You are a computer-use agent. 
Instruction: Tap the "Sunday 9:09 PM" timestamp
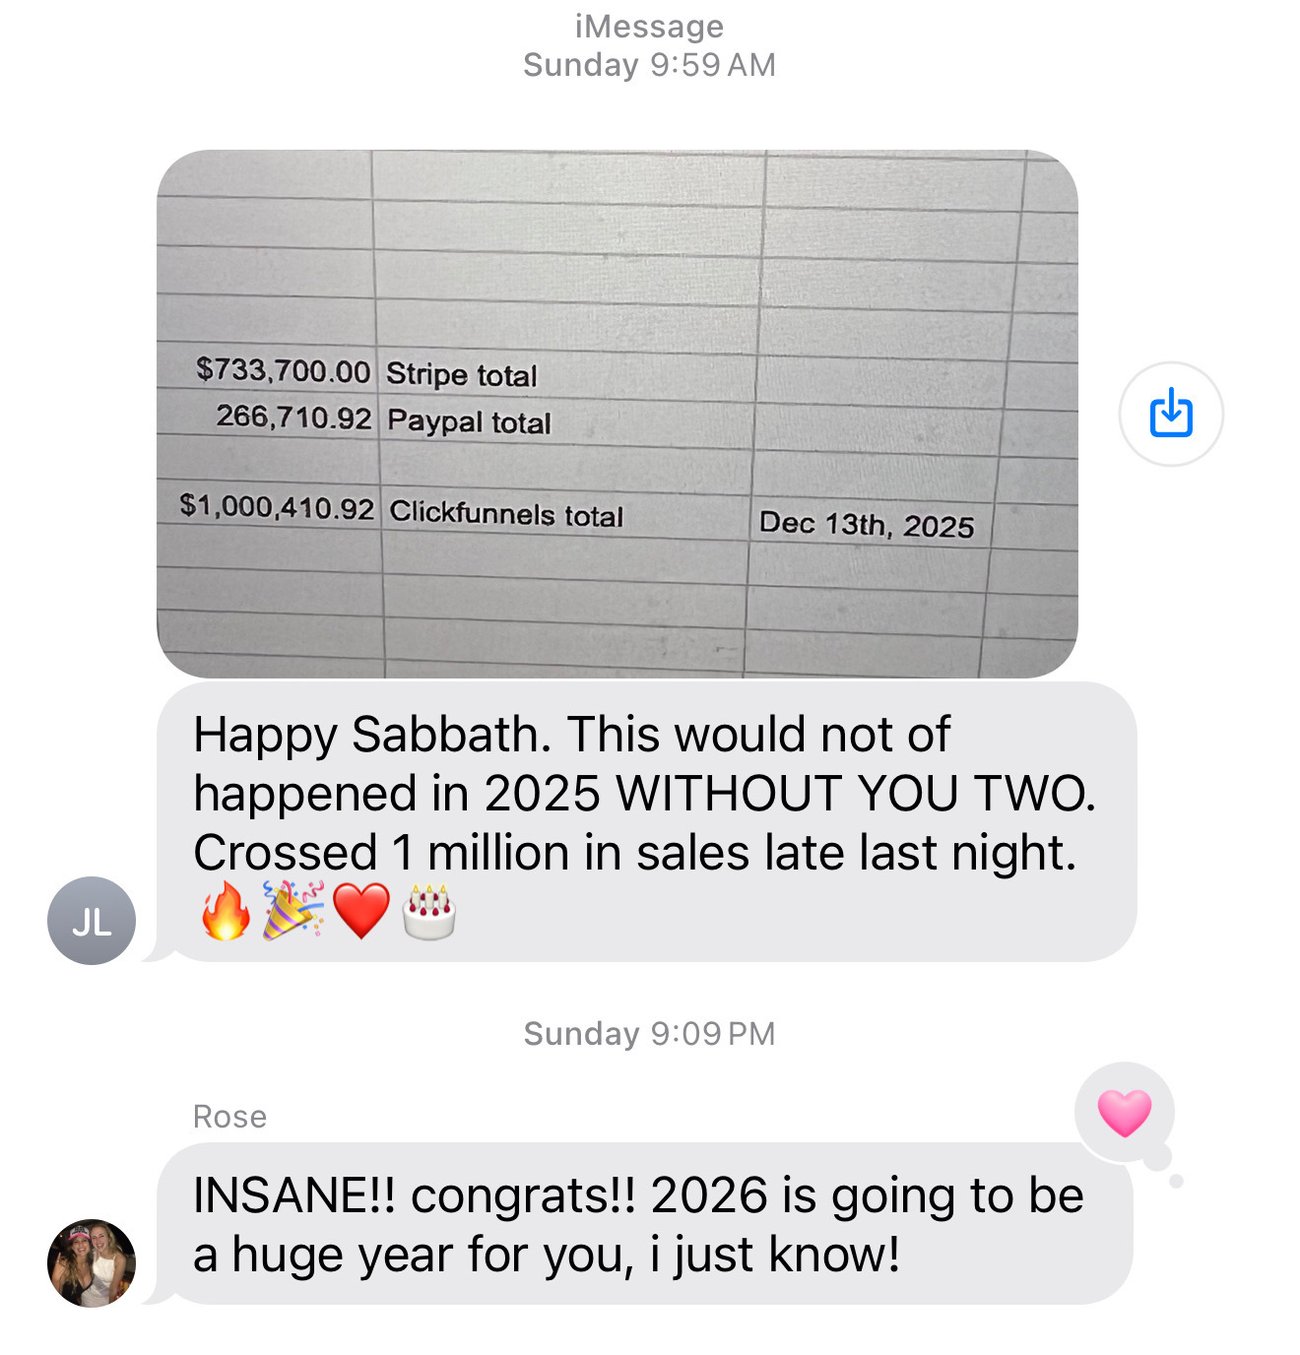[x=649, y=1033]
